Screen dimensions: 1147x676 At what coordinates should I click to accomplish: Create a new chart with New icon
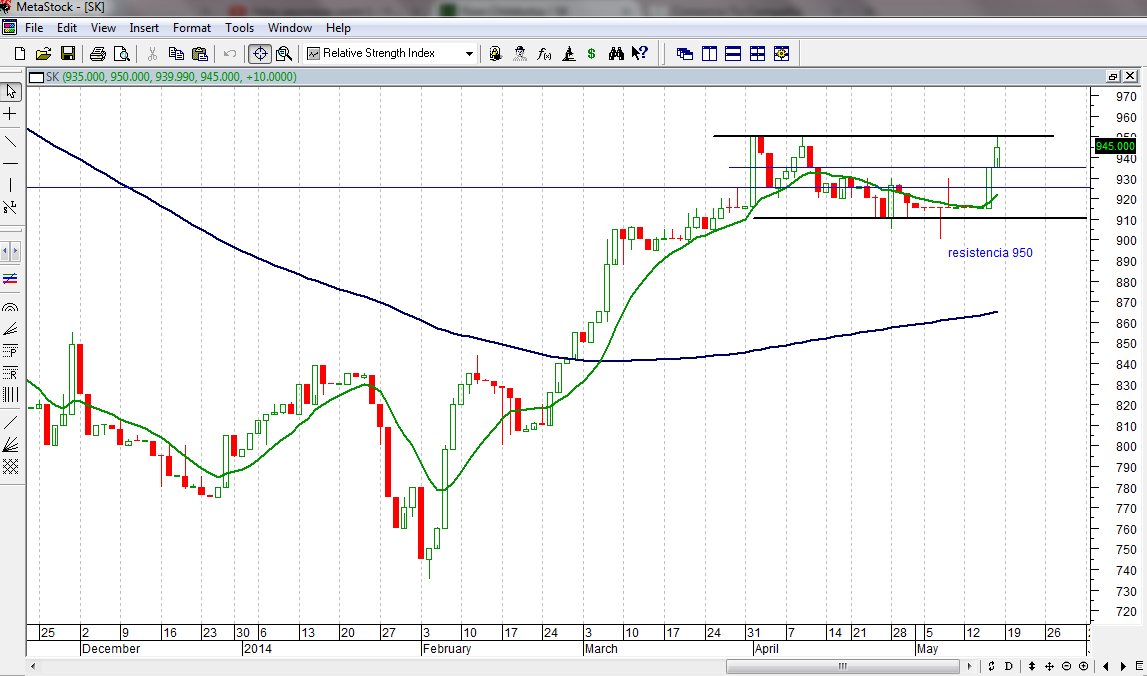coord(20,53)
